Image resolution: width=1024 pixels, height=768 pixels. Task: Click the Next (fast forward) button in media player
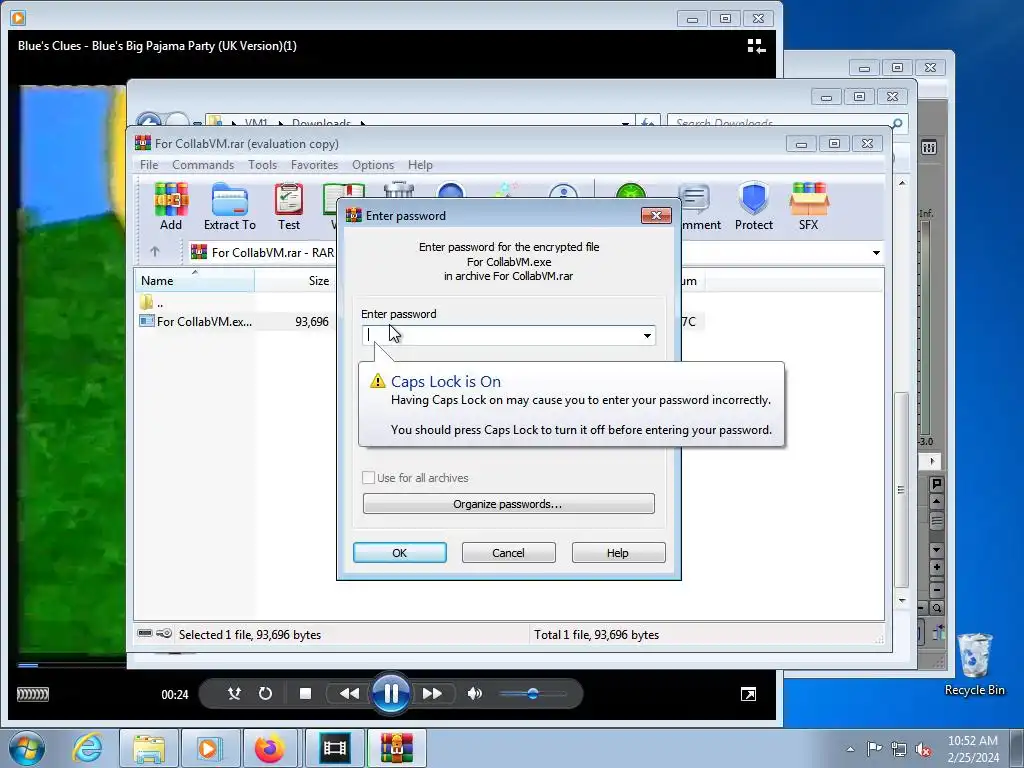tap(432, 694)
